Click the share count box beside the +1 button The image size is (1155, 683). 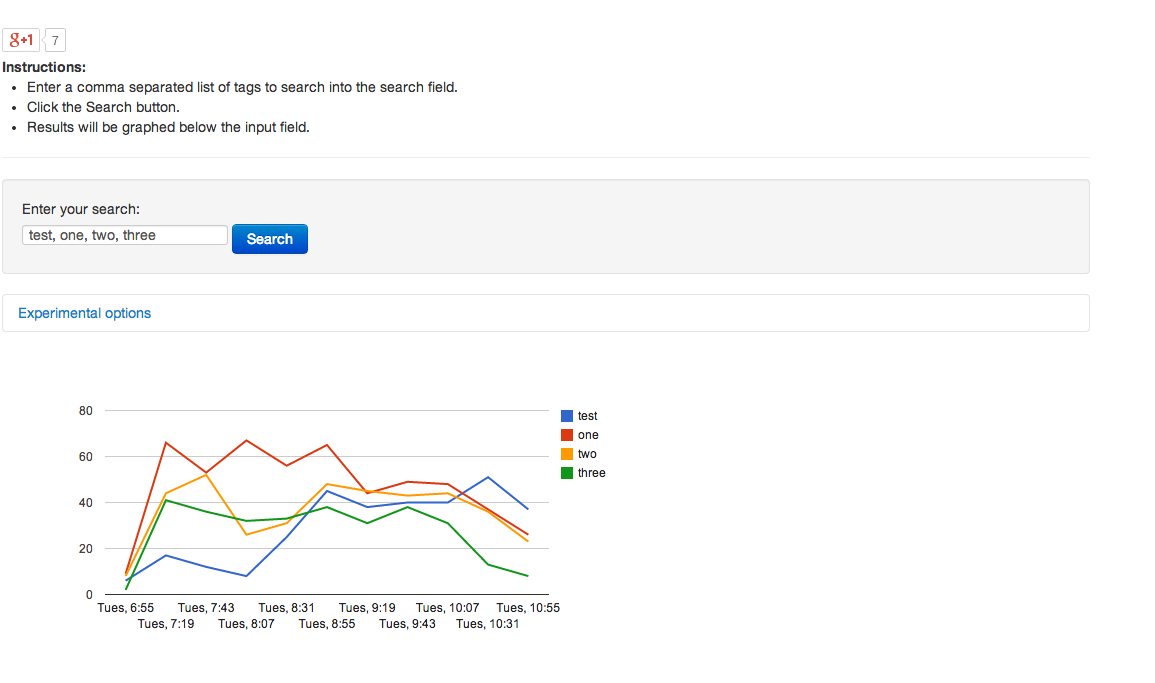[54, 40]
